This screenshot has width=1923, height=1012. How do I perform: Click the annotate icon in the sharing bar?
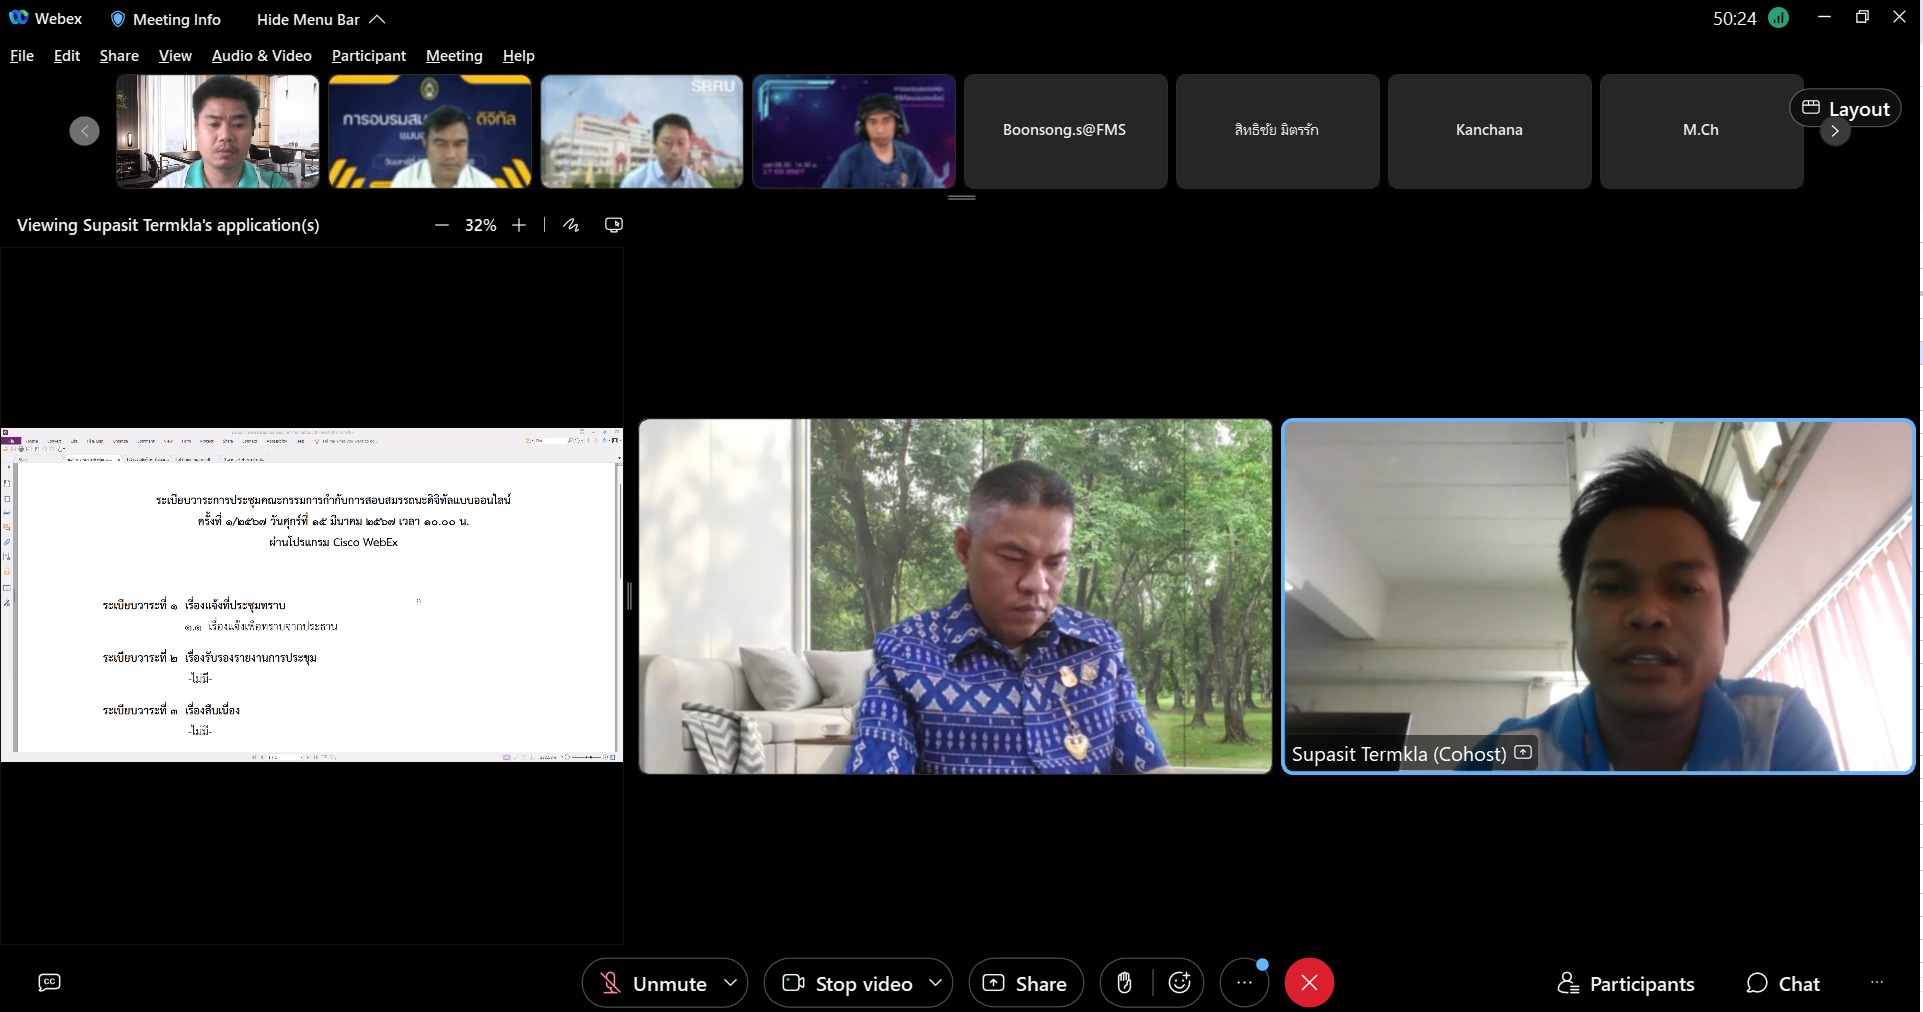(x=571, y=225)
